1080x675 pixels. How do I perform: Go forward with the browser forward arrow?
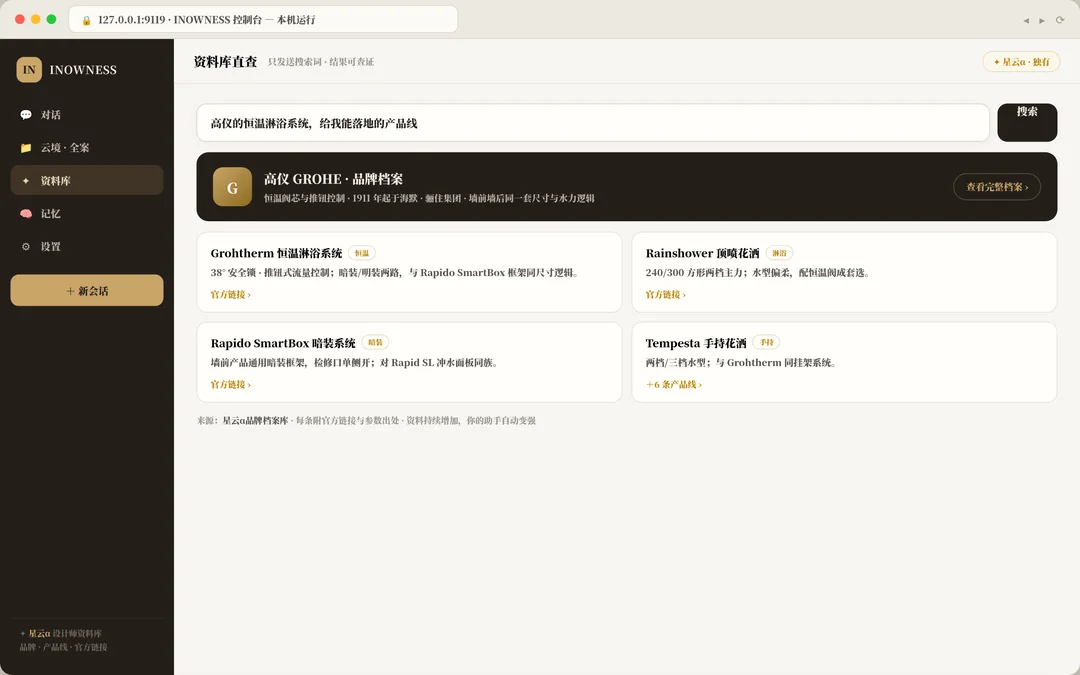(x=1041, y=21)
